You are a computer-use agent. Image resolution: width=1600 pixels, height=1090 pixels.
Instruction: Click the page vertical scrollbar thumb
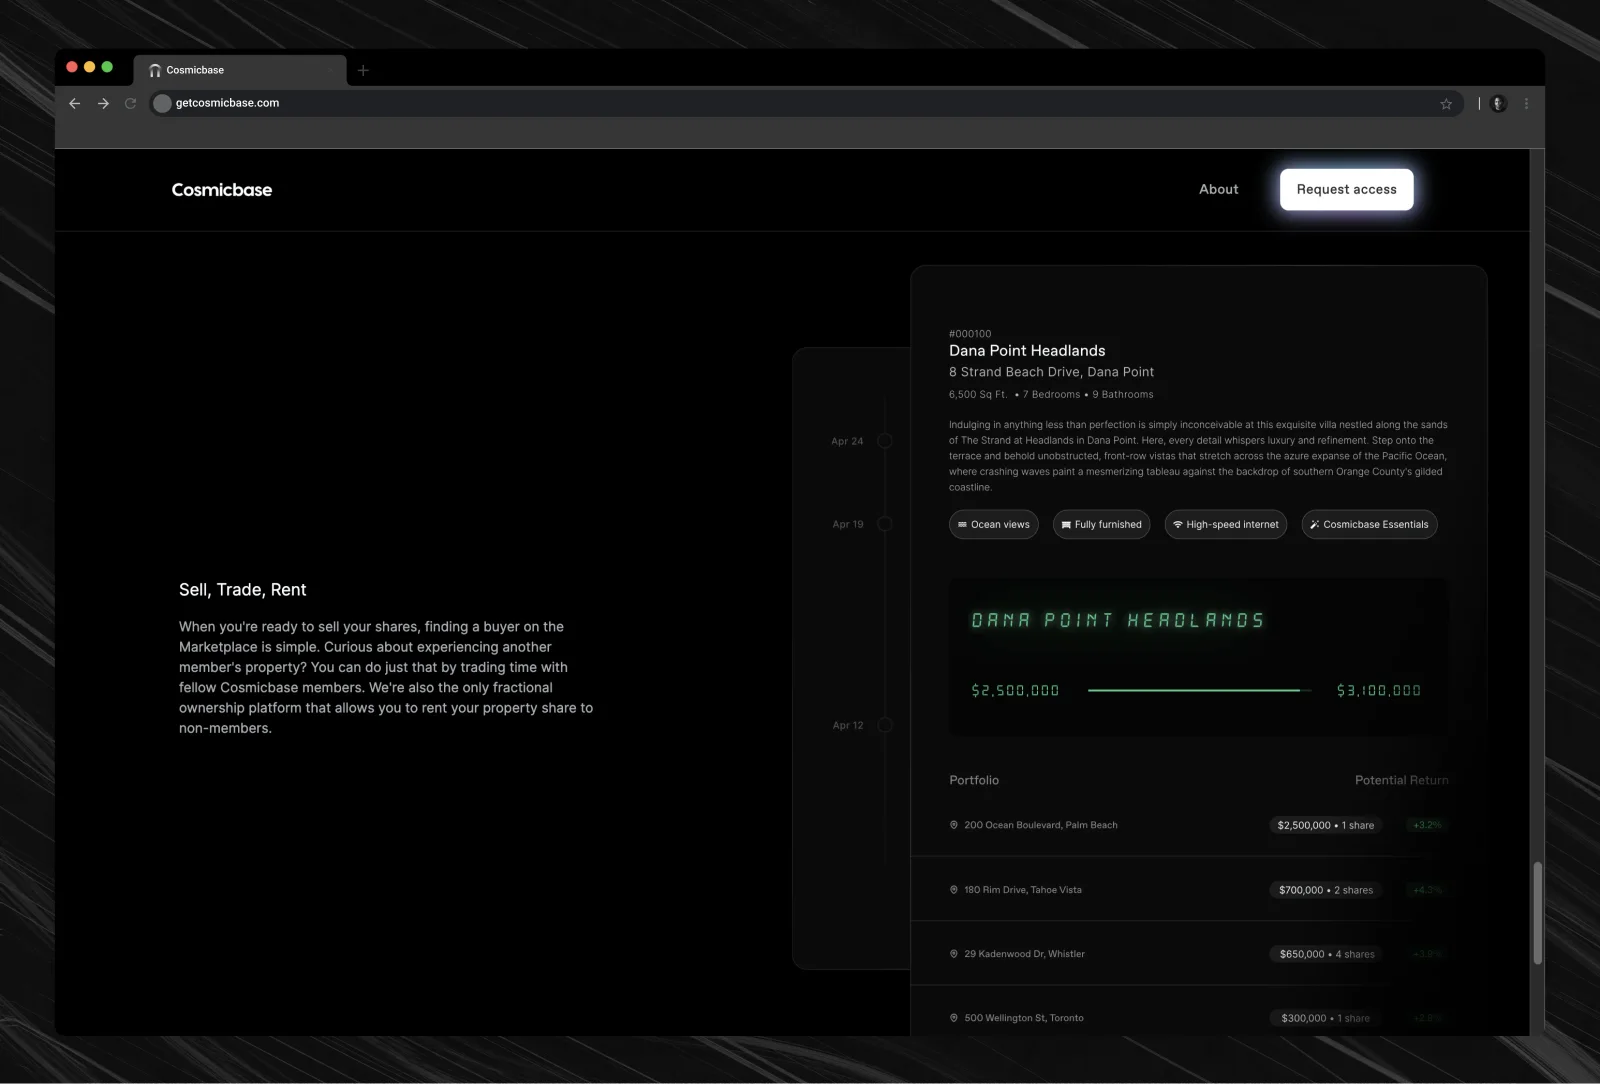[1537, 914]
